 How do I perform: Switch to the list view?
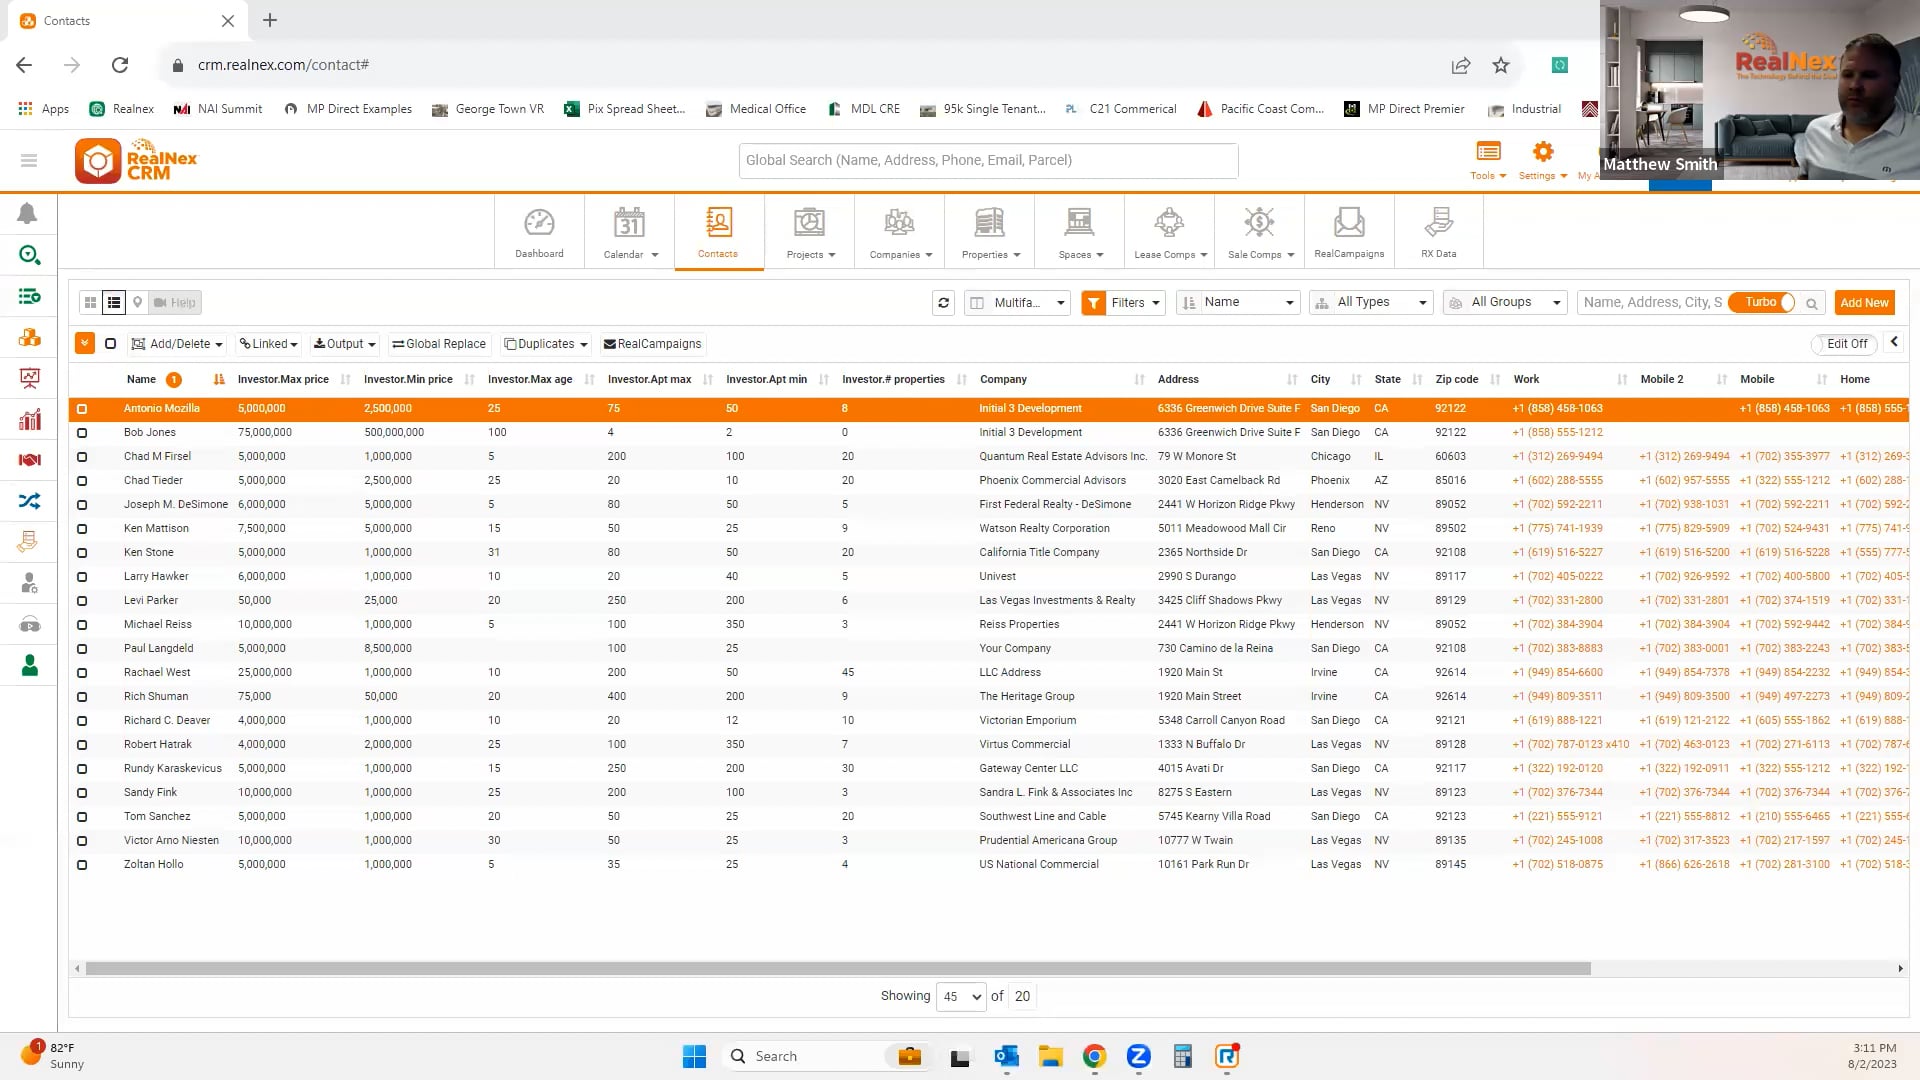click(114, 302)
